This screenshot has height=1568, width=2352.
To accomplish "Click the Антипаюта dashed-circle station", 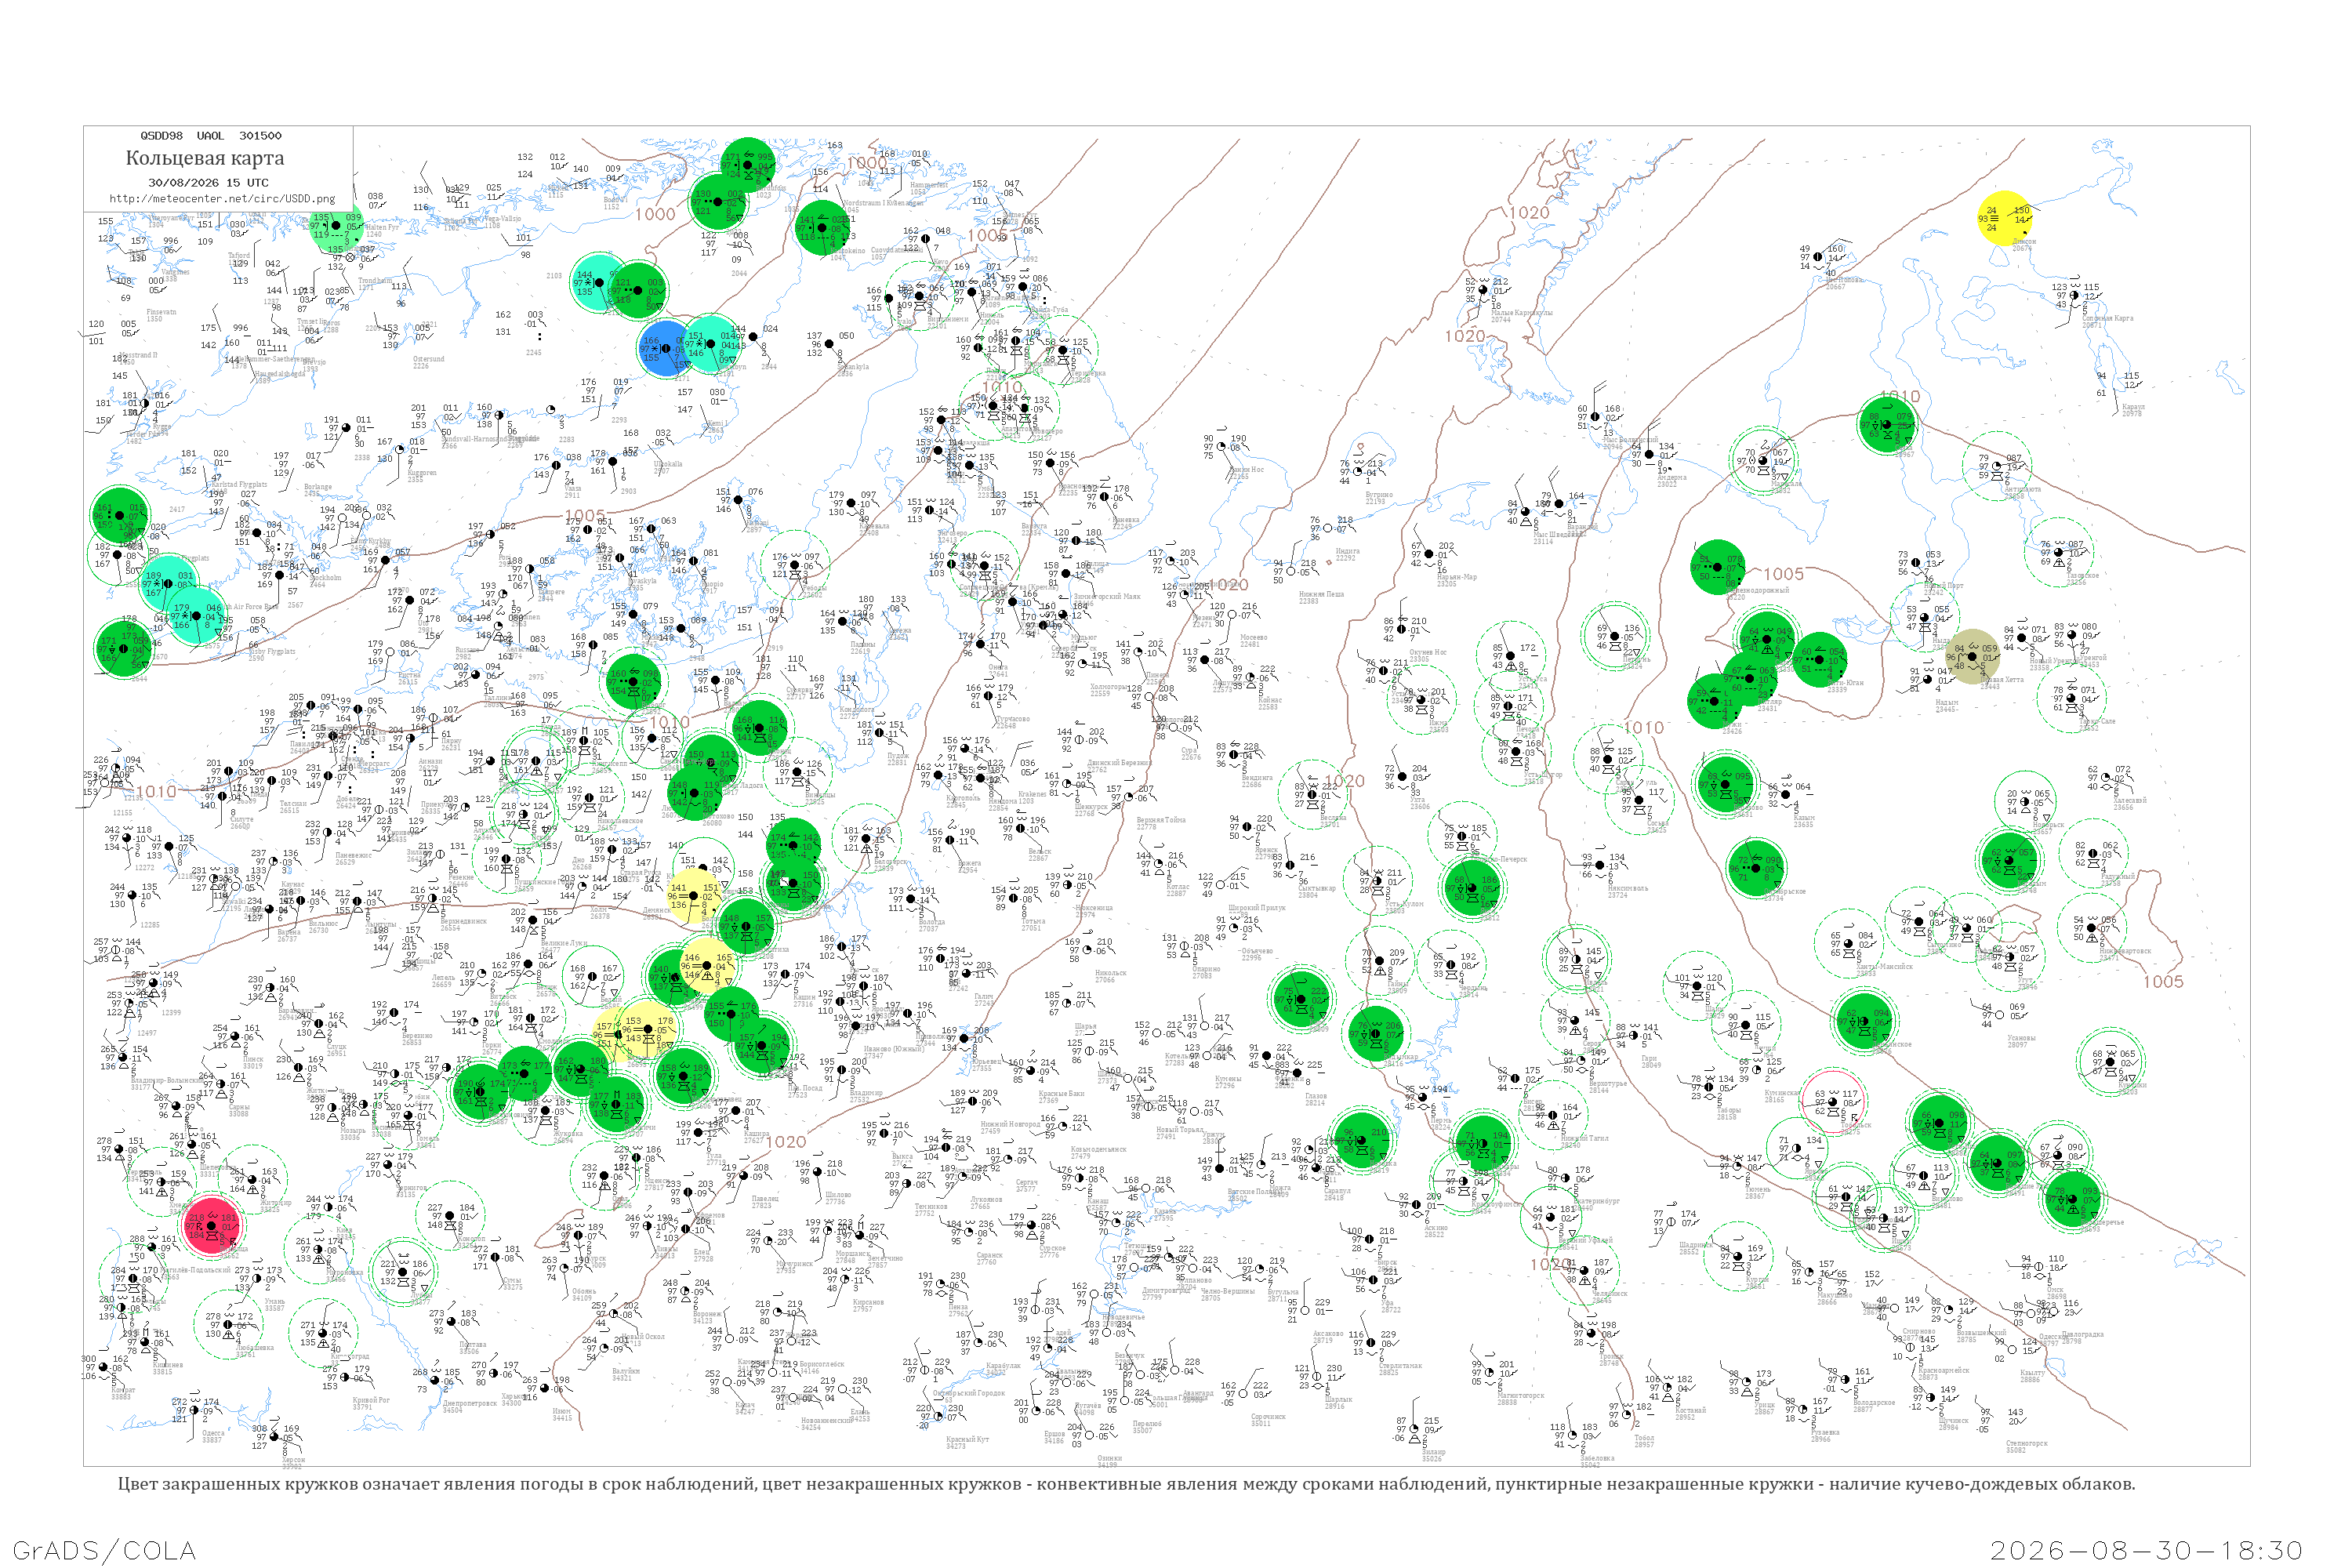I will pos(1996,465).
